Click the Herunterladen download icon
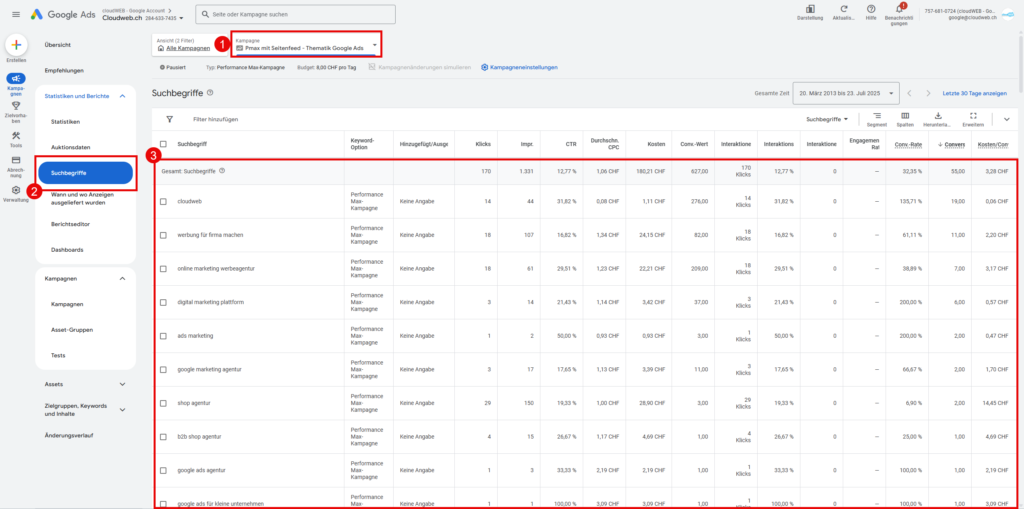 (937, 118)
